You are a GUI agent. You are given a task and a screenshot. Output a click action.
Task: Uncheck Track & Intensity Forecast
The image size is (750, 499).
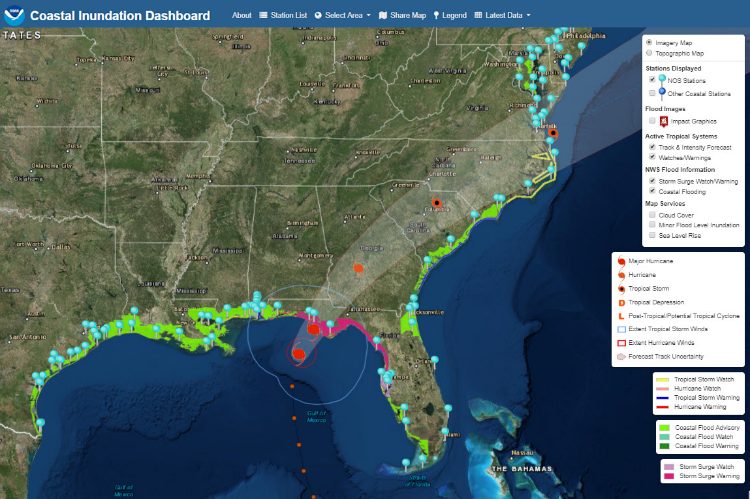pos(652,147)
